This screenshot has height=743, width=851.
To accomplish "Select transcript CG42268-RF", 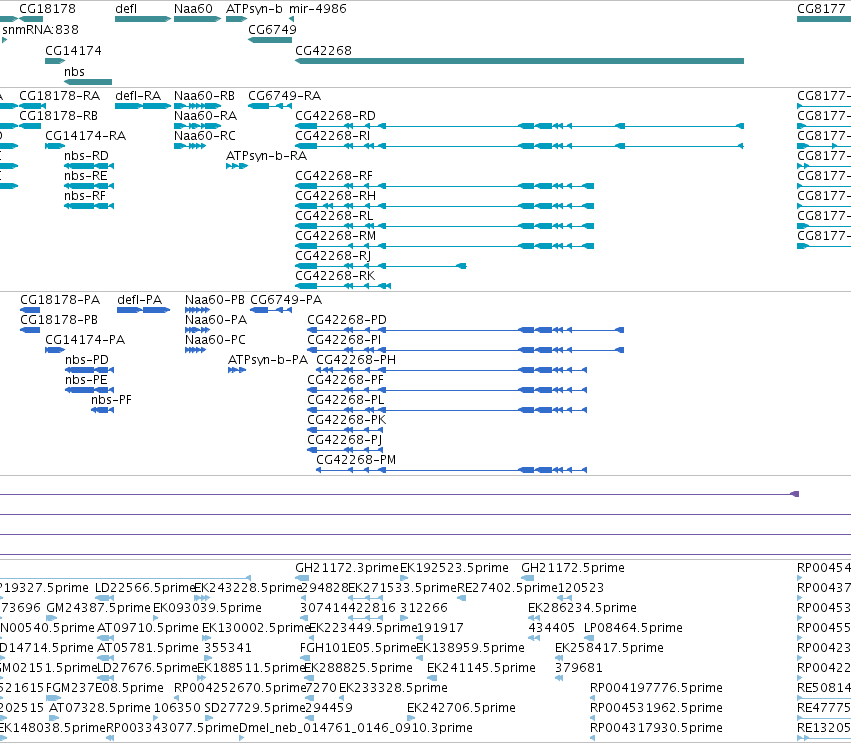I will click(x=334, y=176).
